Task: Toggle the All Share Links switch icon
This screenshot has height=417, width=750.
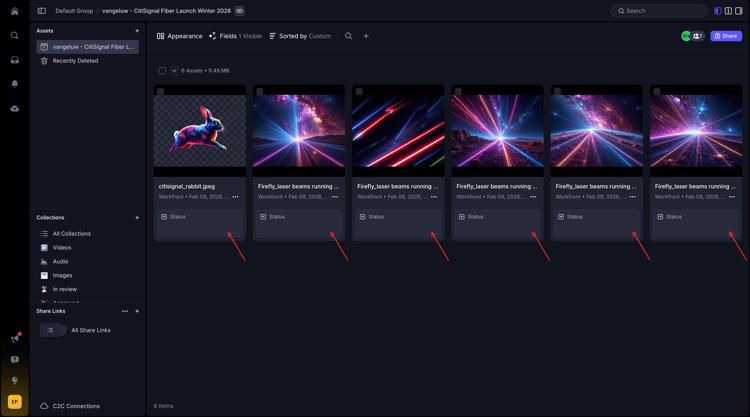Action: (53, 330)
